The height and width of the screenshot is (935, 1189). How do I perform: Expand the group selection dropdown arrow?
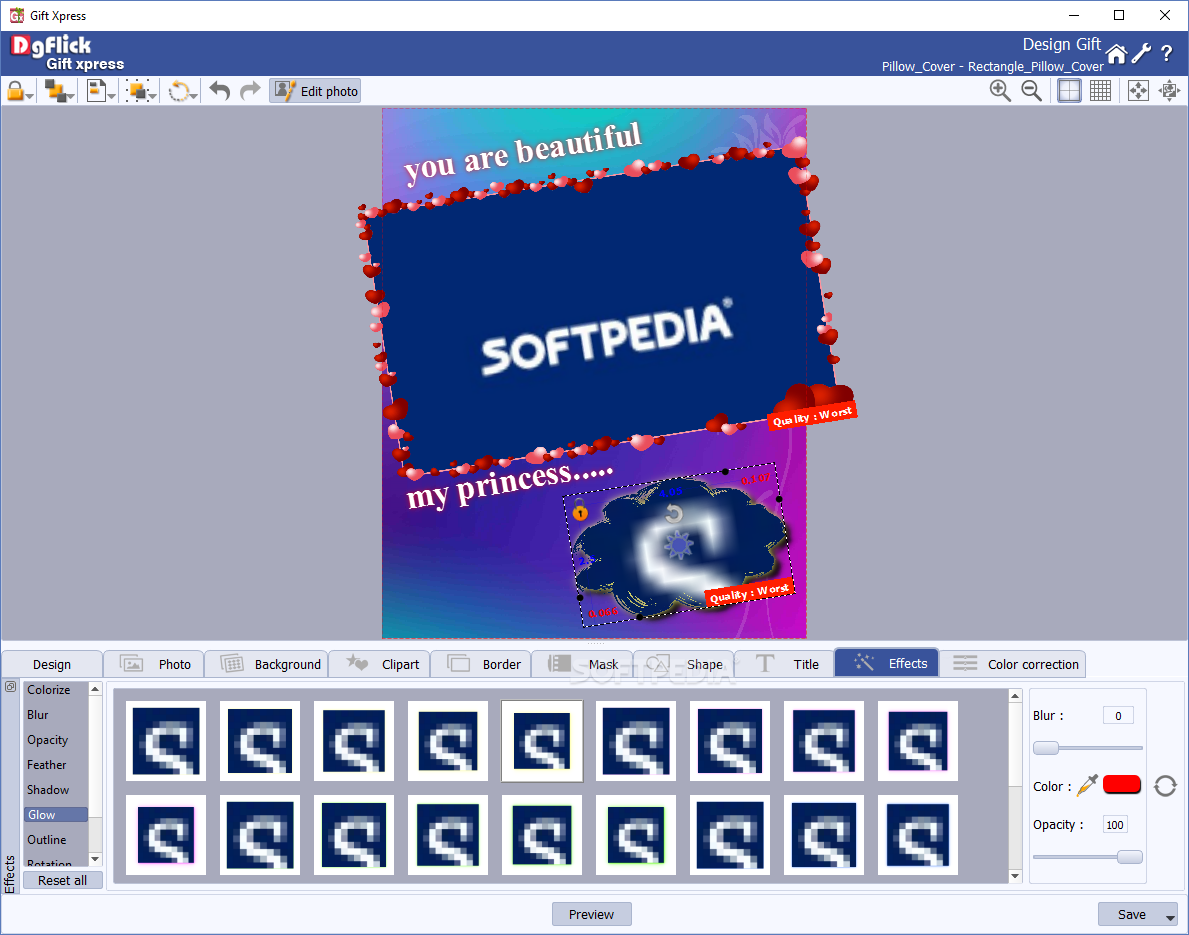pyautogui.click(x=152, y=96)
